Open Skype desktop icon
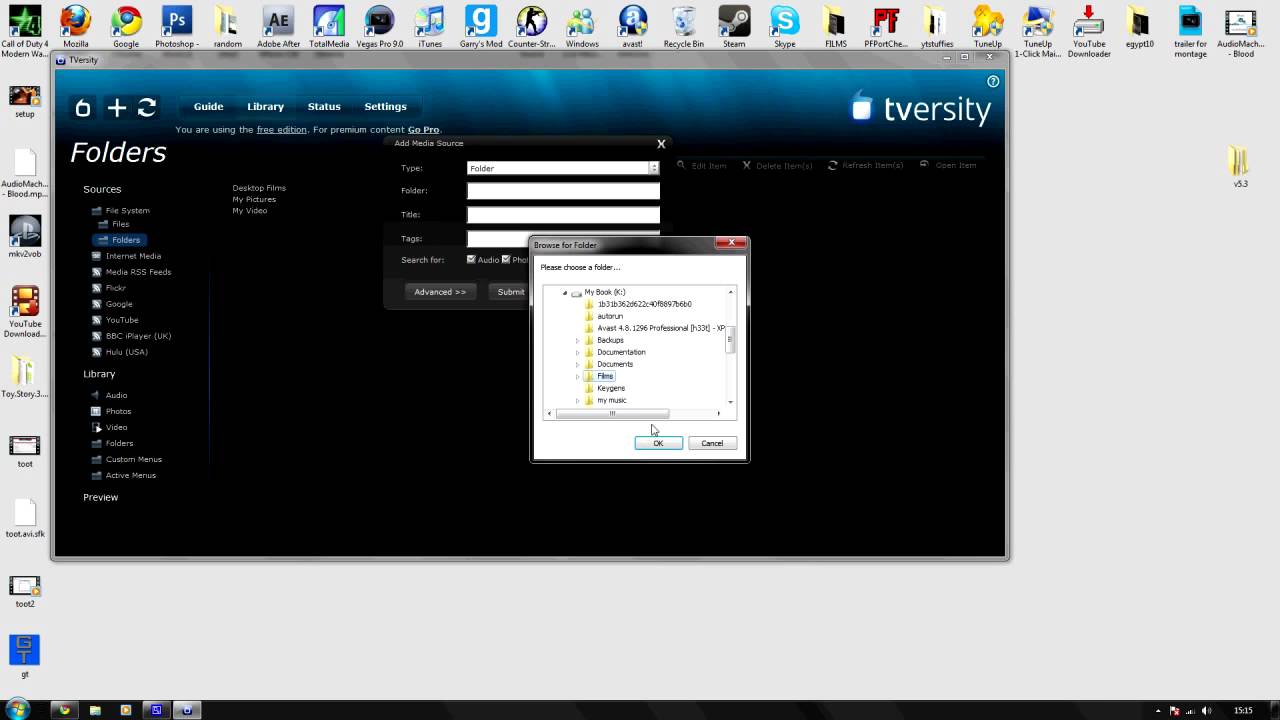Screen dimensions: 1280x720 tap(785, 27)
